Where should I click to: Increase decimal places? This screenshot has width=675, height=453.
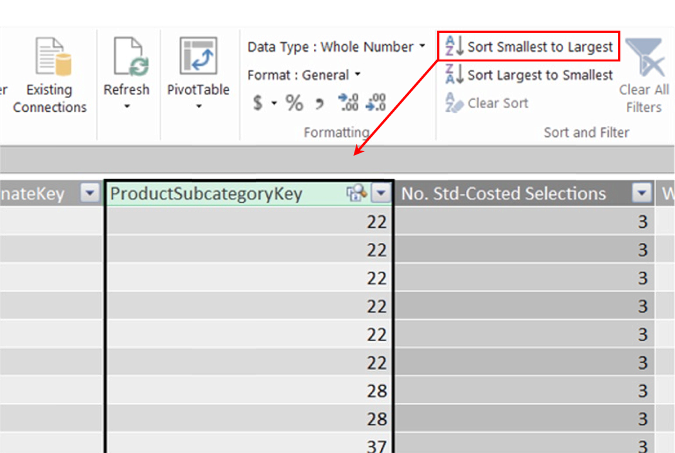pyautogui.click(x=348, y=102)
